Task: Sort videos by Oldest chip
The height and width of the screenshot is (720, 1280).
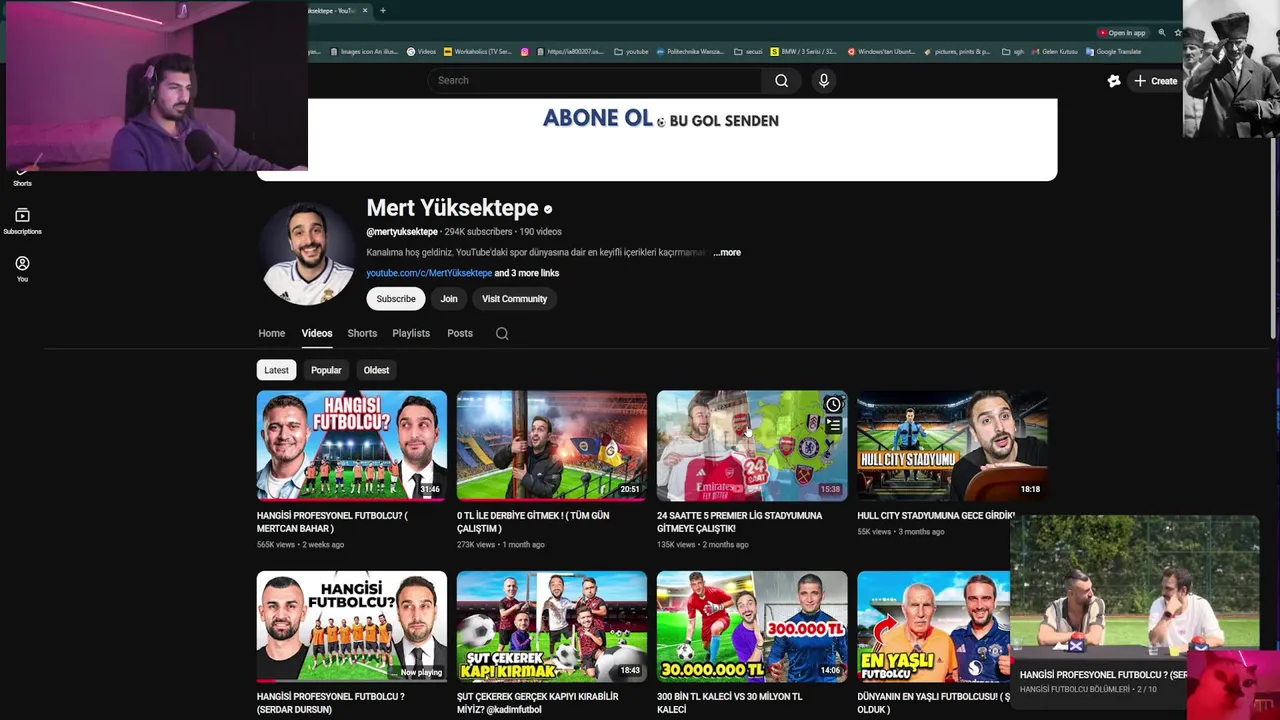Action: 376,370
